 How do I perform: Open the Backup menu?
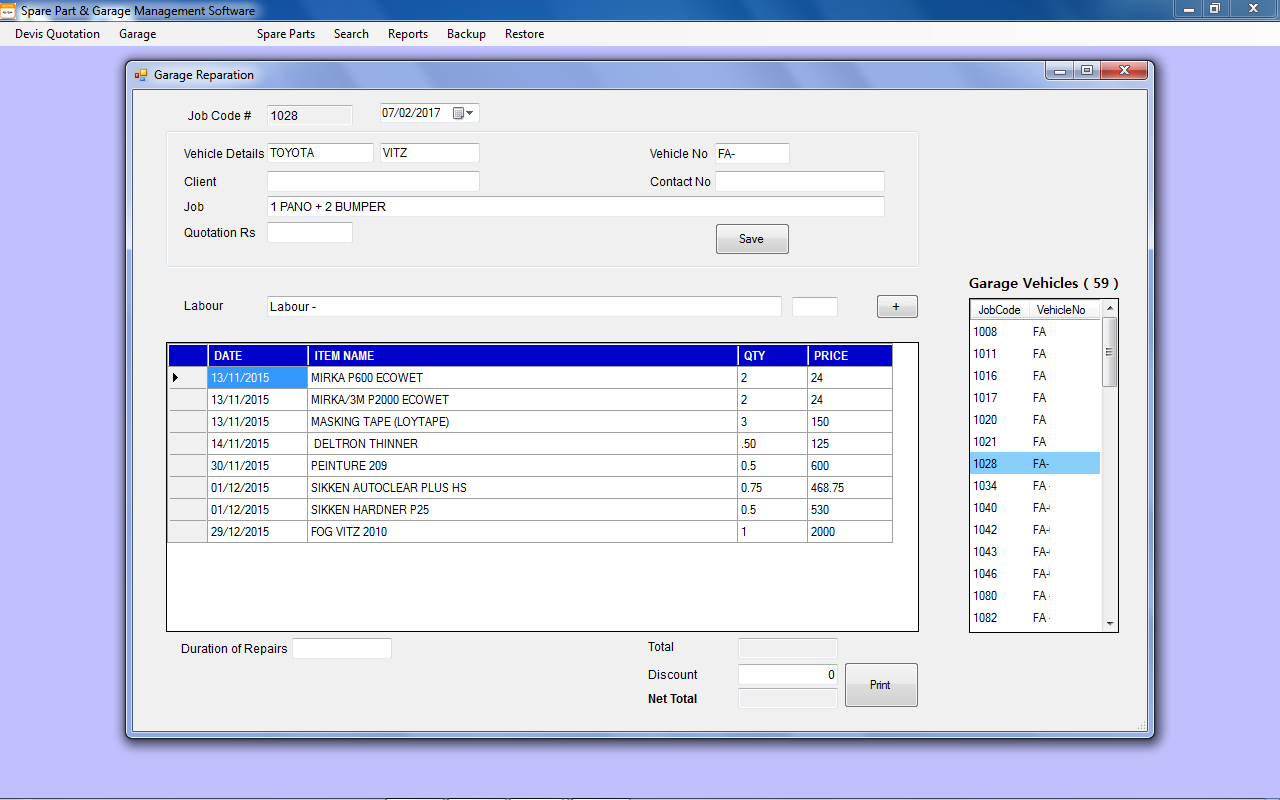coord(466,34)
